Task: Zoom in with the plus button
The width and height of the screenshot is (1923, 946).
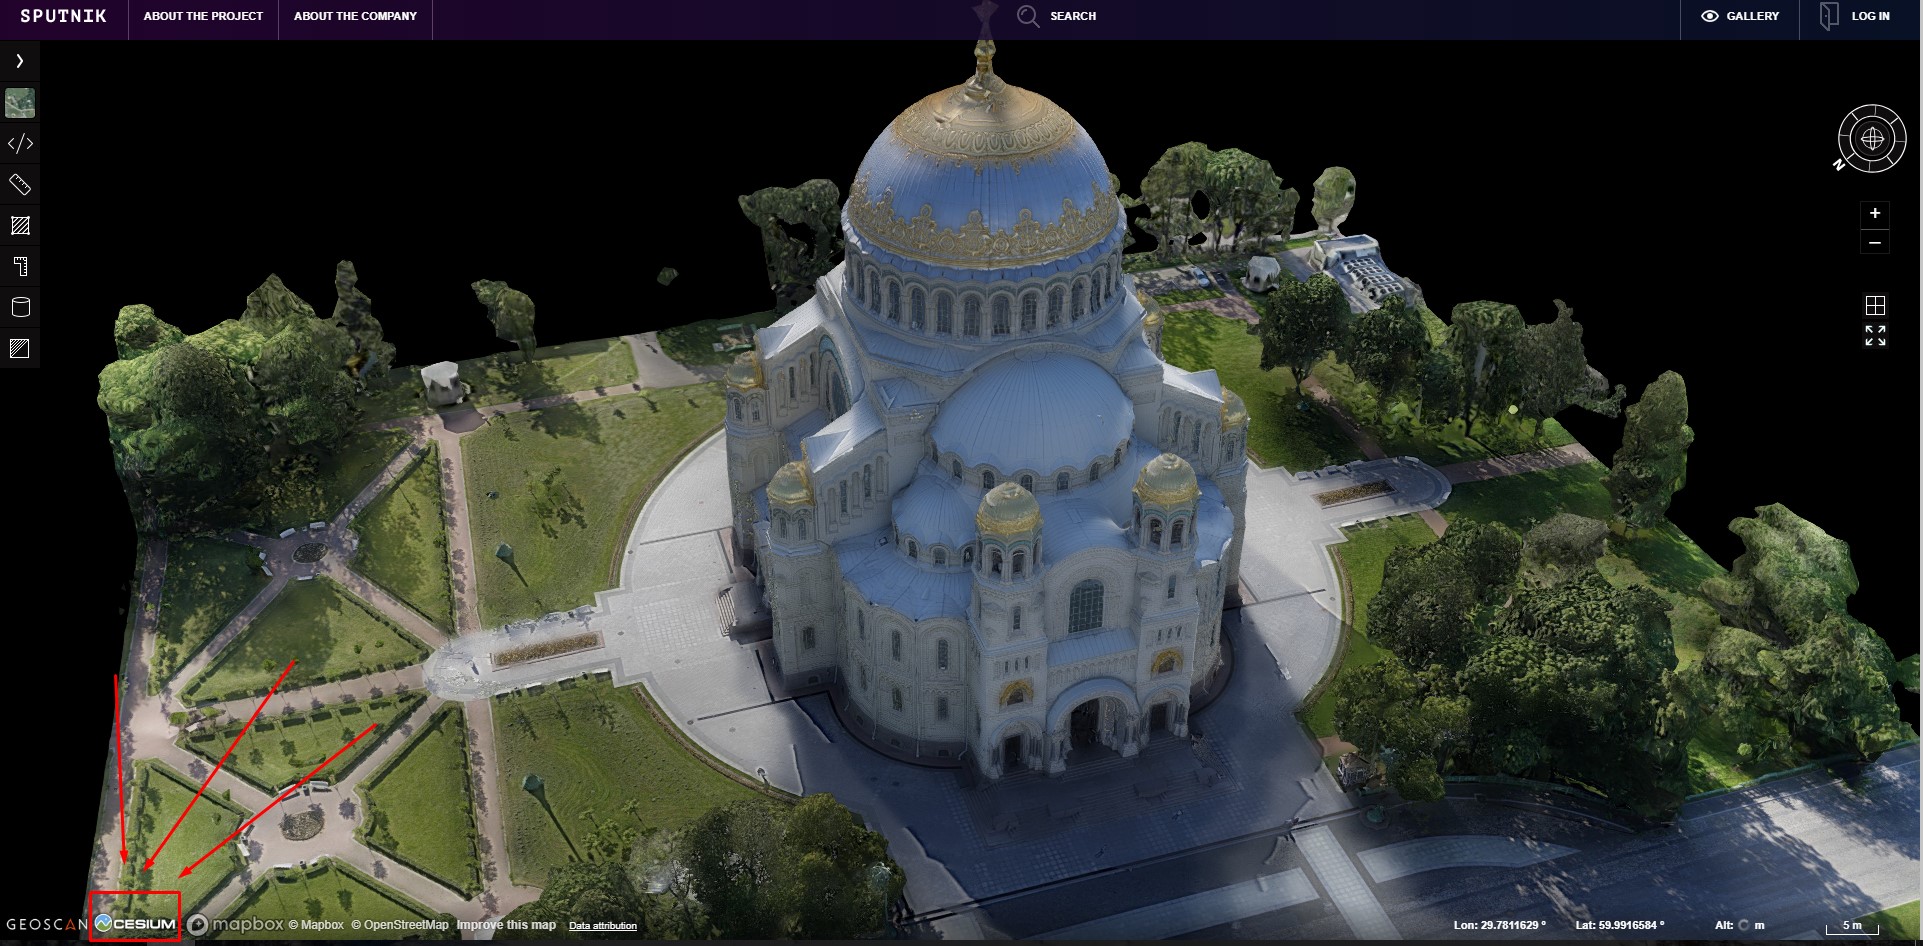Action: pos(1875,213)
